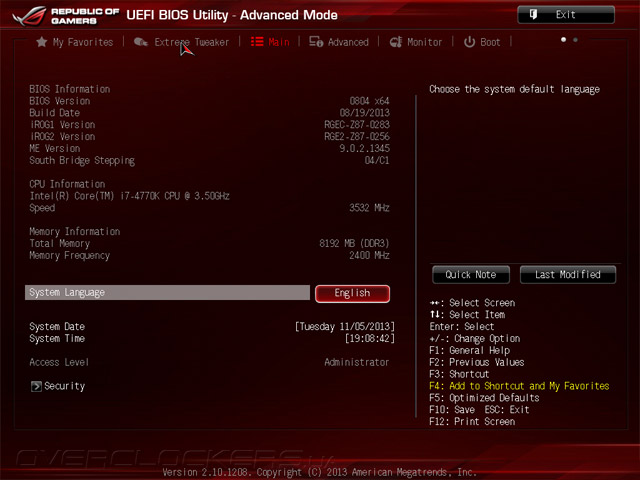This screenshot has width=640, height=480.
Task: Click the System Date label
Action: tap(57, 327)
